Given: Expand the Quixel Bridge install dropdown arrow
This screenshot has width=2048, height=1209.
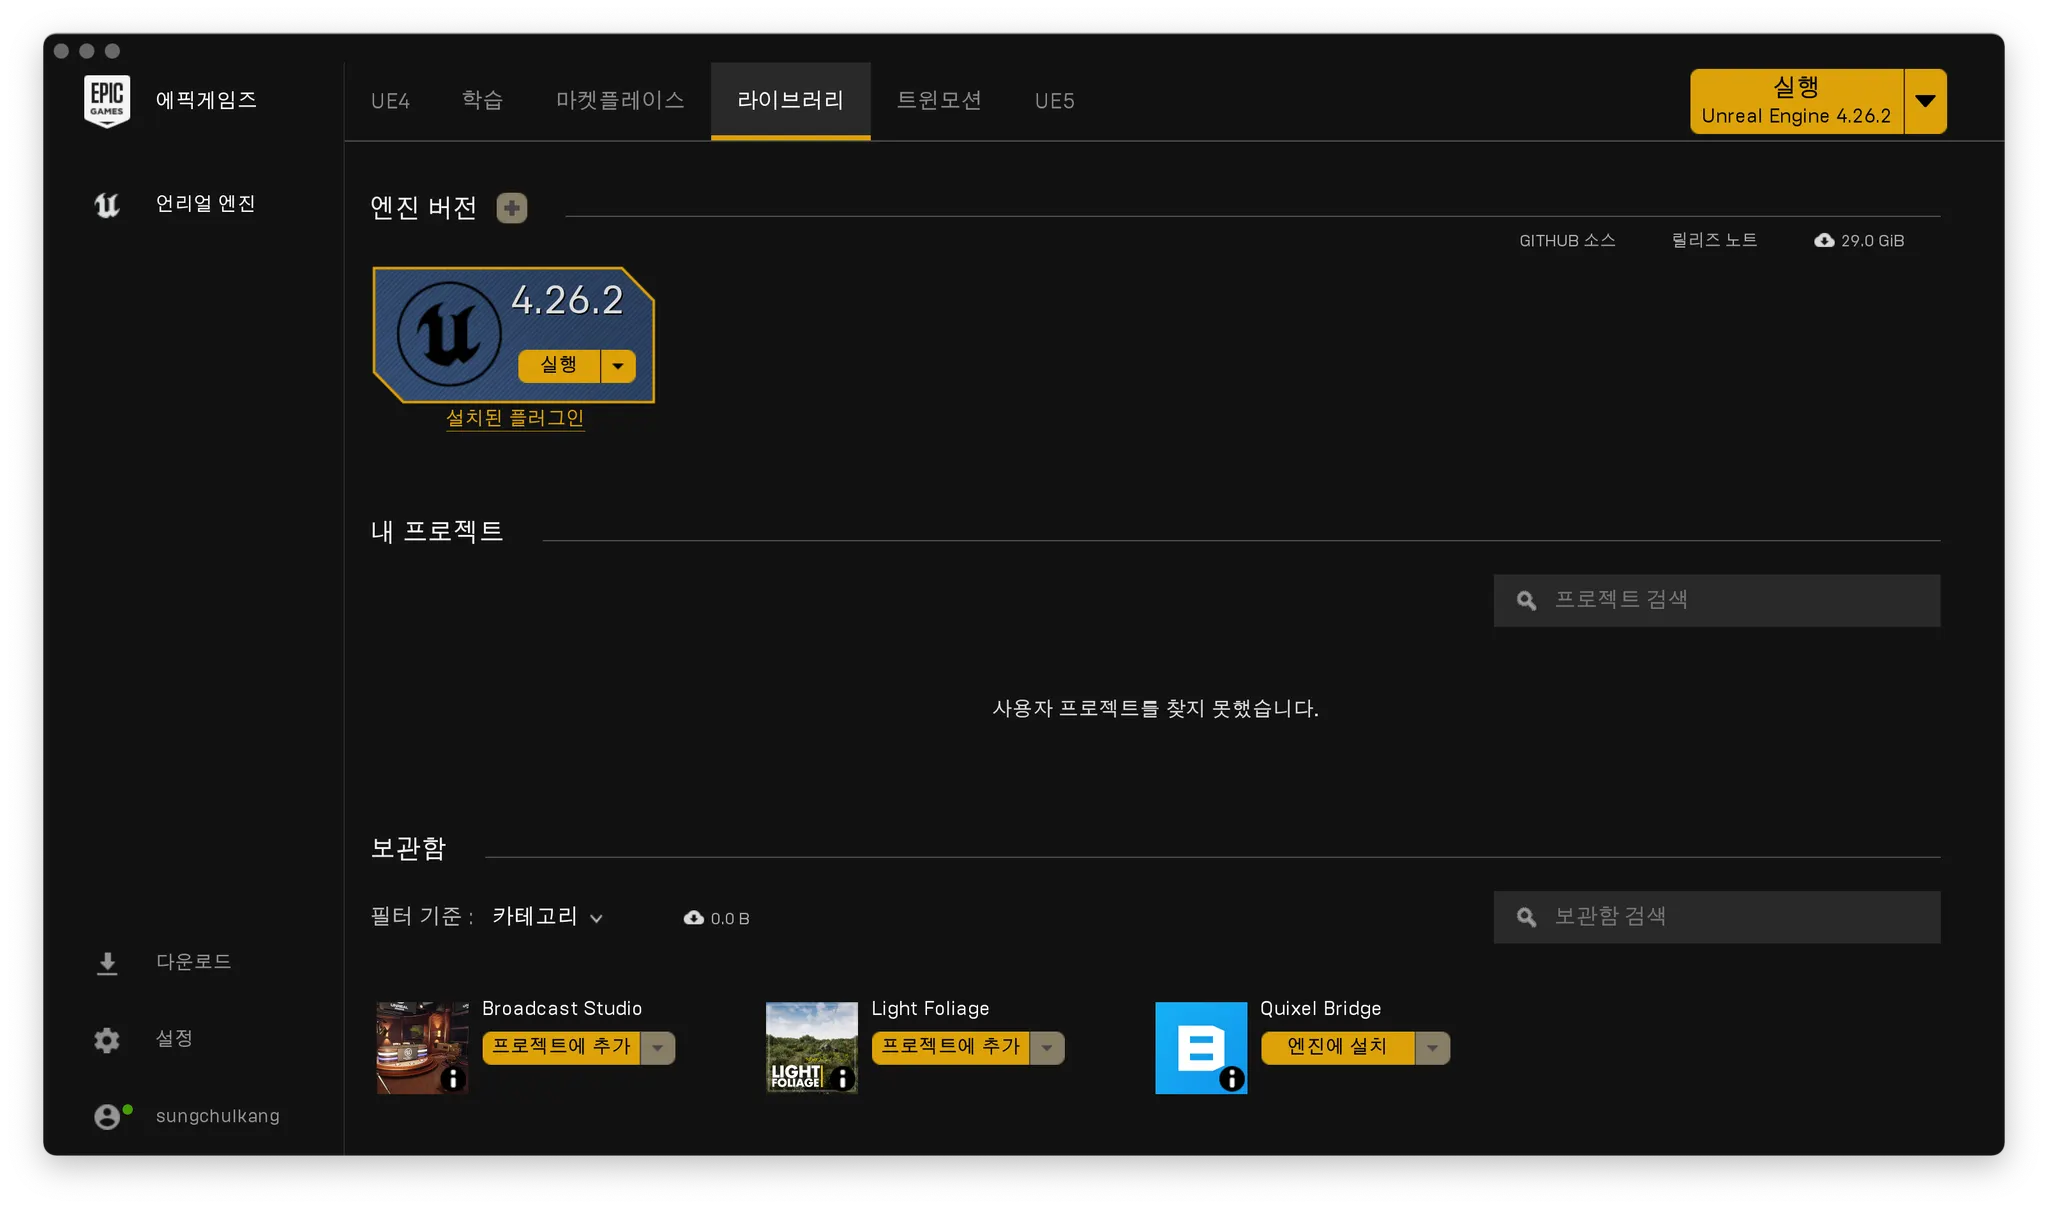Looking at the screenshot, I should click(x=1432, y=1048).
